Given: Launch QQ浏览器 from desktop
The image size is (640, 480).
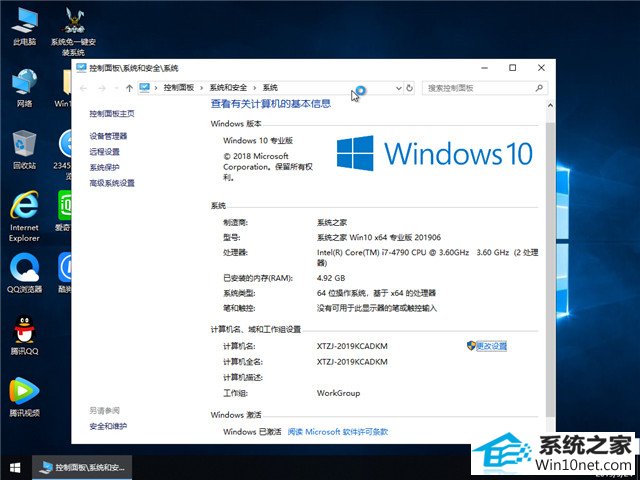Looking at the screenshot, I should point(24,273).
